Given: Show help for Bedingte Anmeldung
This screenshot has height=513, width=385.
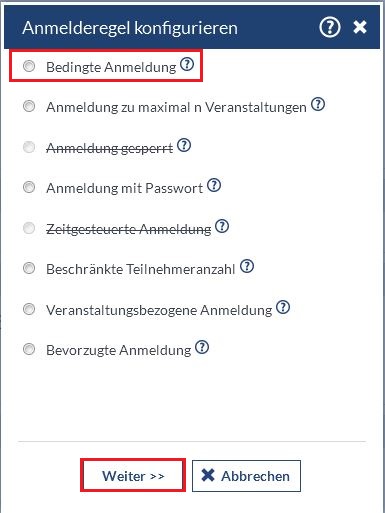Looking at the screenshot, I should click(187, 64).
